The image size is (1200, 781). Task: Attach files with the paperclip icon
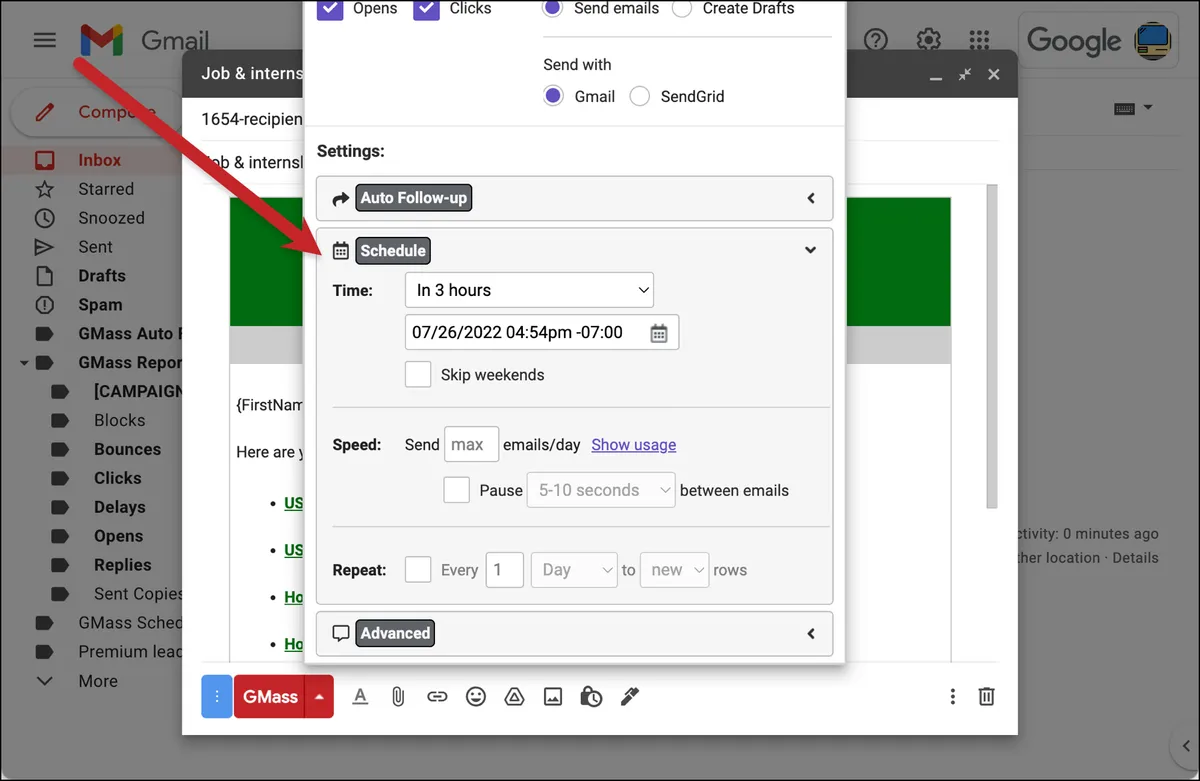coord(398,697)
